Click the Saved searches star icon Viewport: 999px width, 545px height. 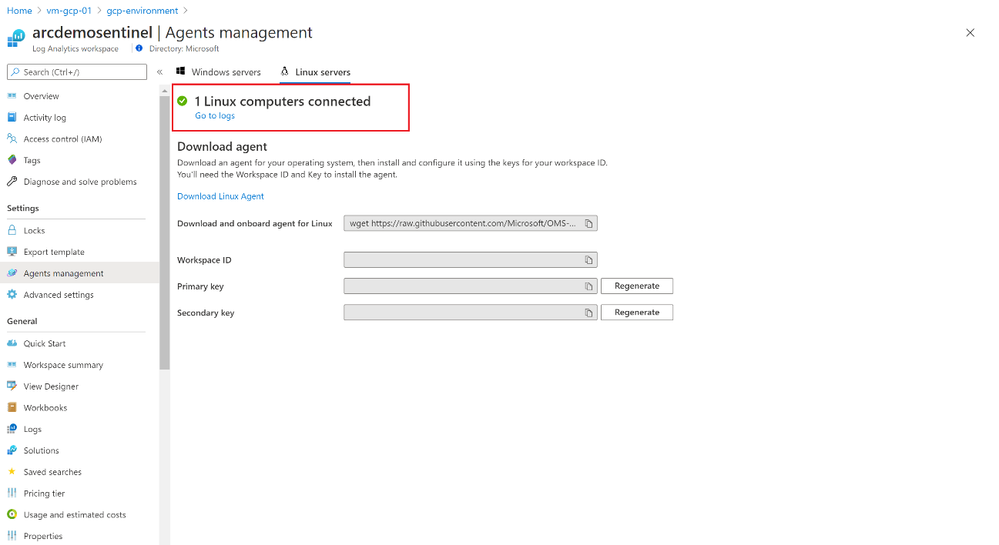point(11,472)
